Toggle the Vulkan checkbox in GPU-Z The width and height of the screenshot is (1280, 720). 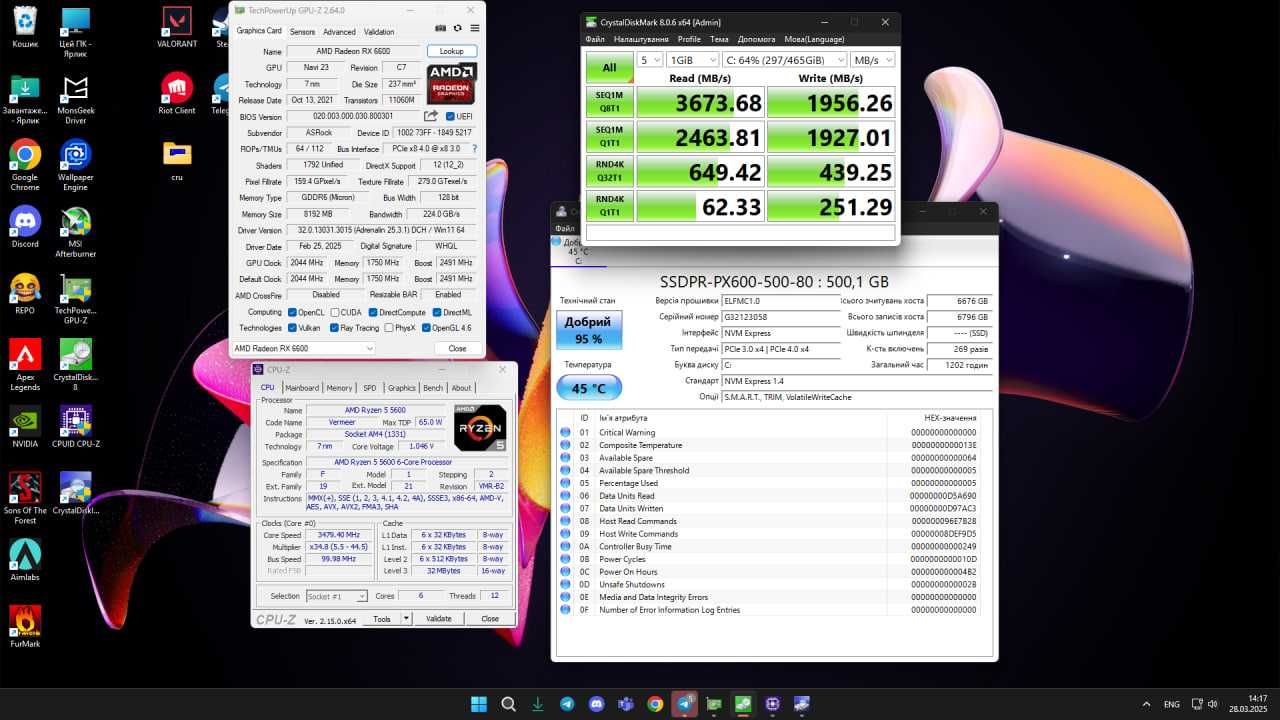[x=292, y=328]
